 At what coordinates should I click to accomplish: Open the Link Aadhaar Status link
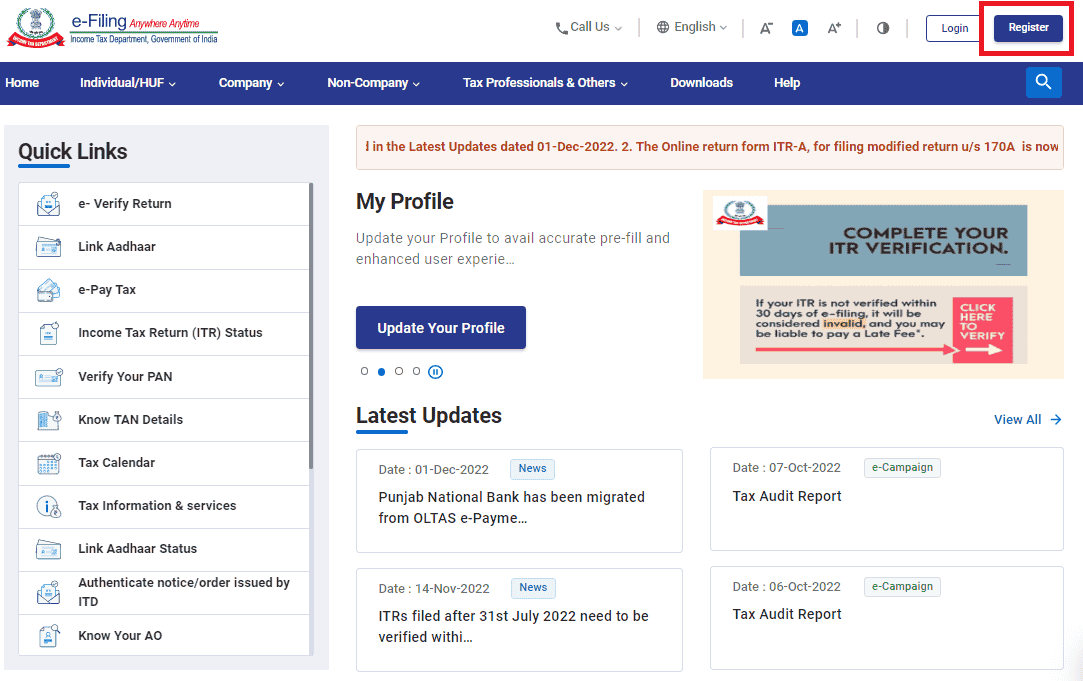tap(164, 549)
